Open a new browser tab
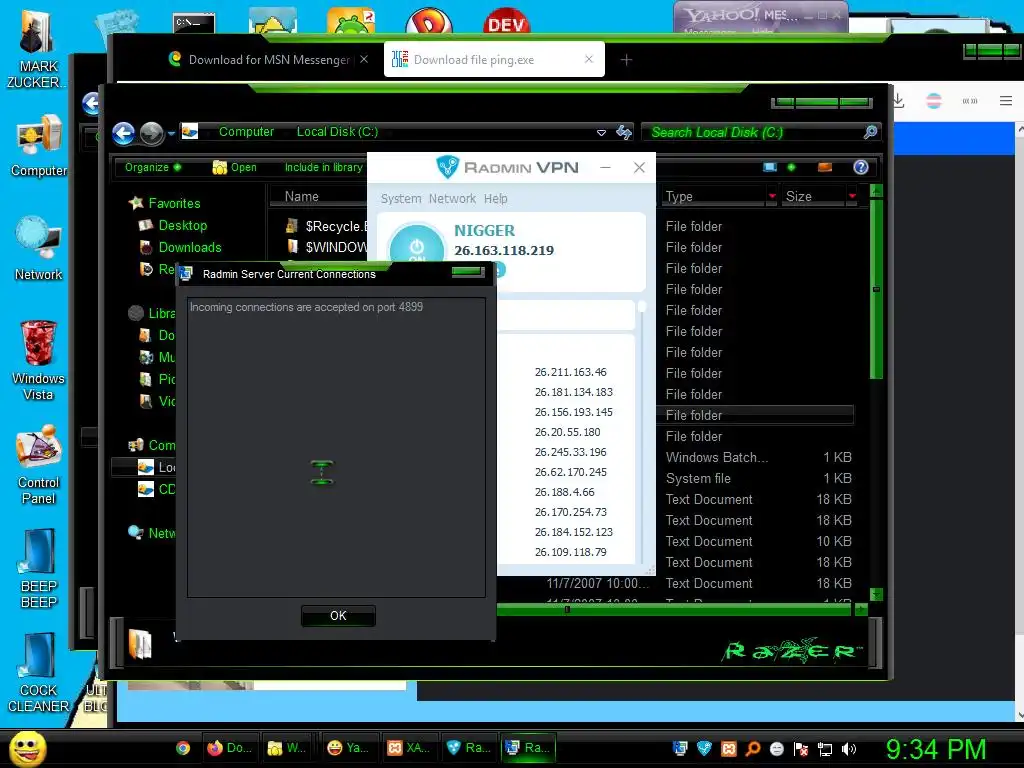The width and height of the screenshot is (1024, 768). click(x=626, y=60)
